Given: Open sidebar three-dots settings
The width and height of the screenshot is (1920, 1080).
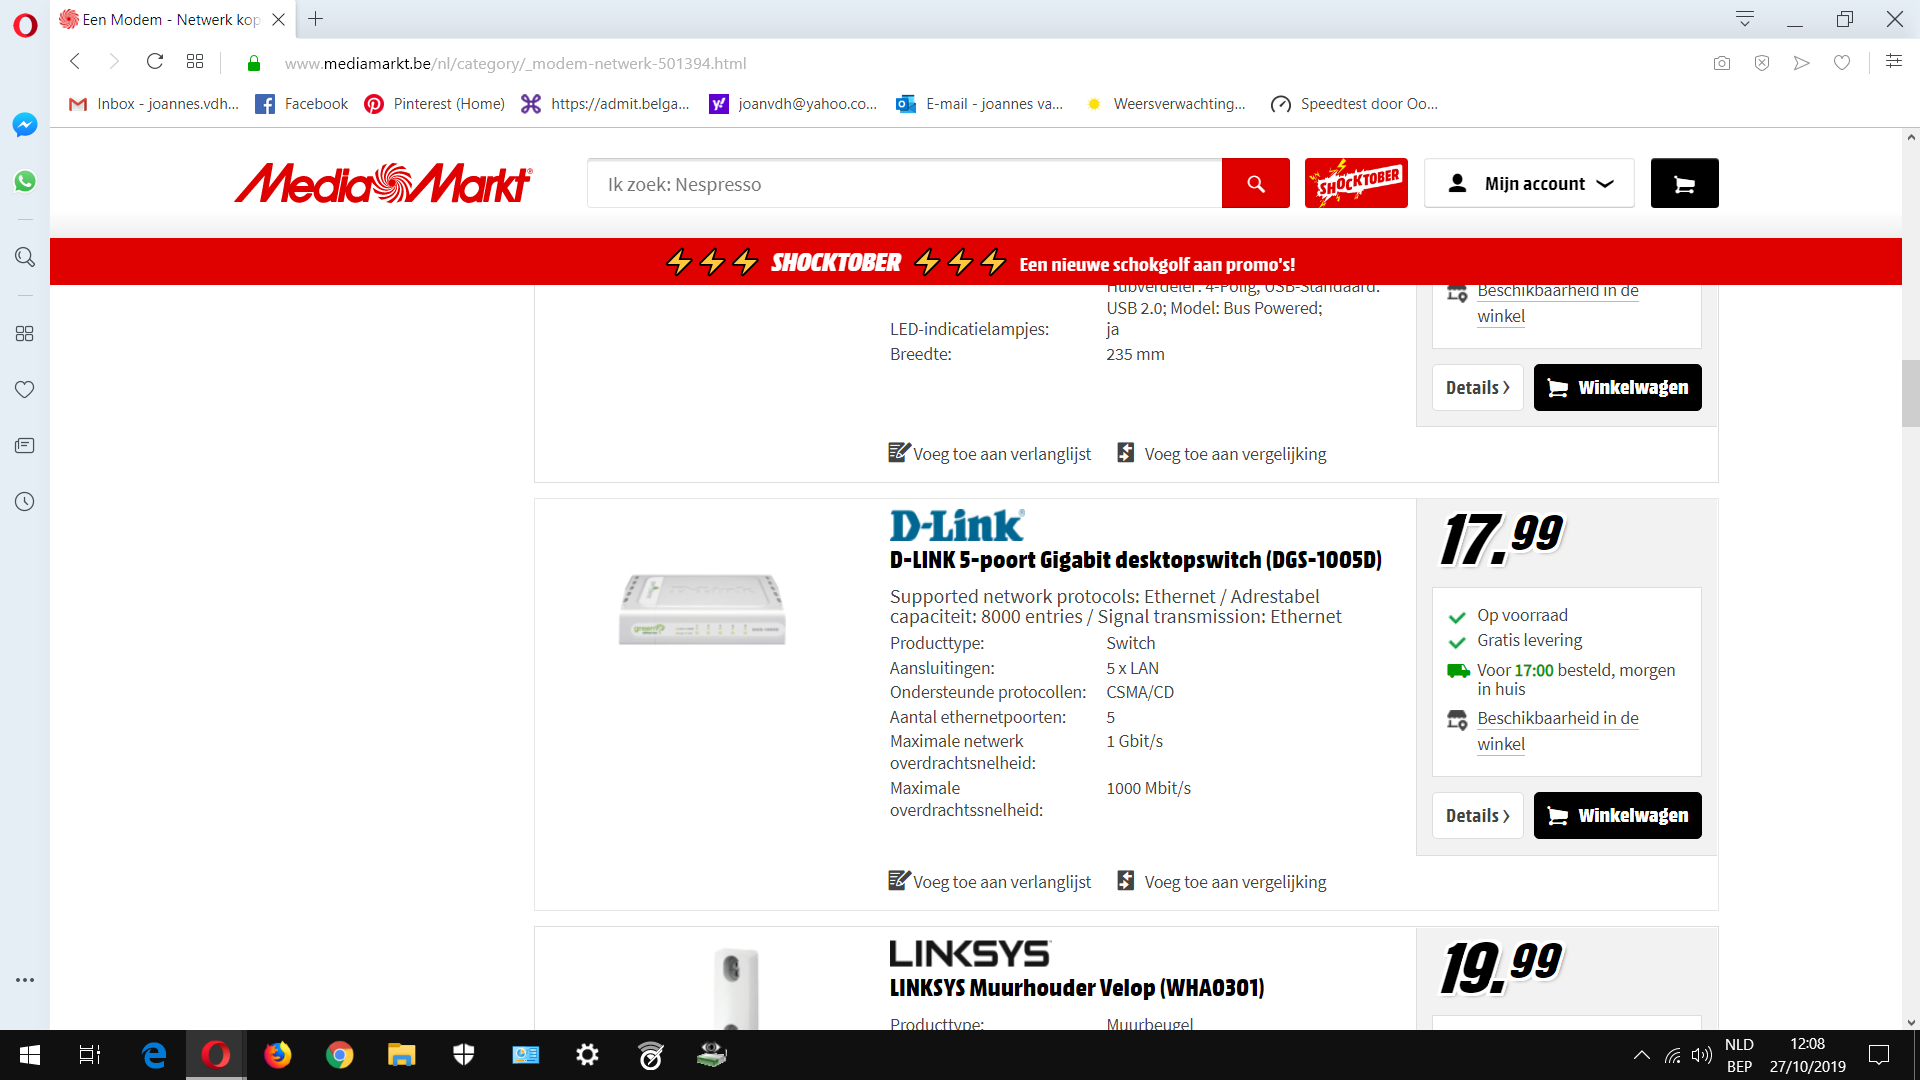Looking at the screenshot, I should point(25,980).
